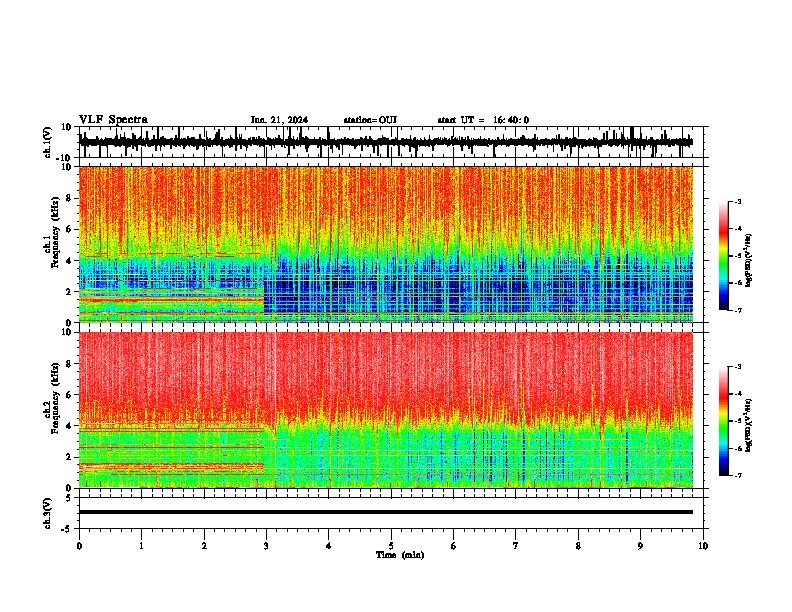The height and width of the screenshot is (612, 792).
Task: Click the x-axis tick label "7"
Action: tap(516, 546)
